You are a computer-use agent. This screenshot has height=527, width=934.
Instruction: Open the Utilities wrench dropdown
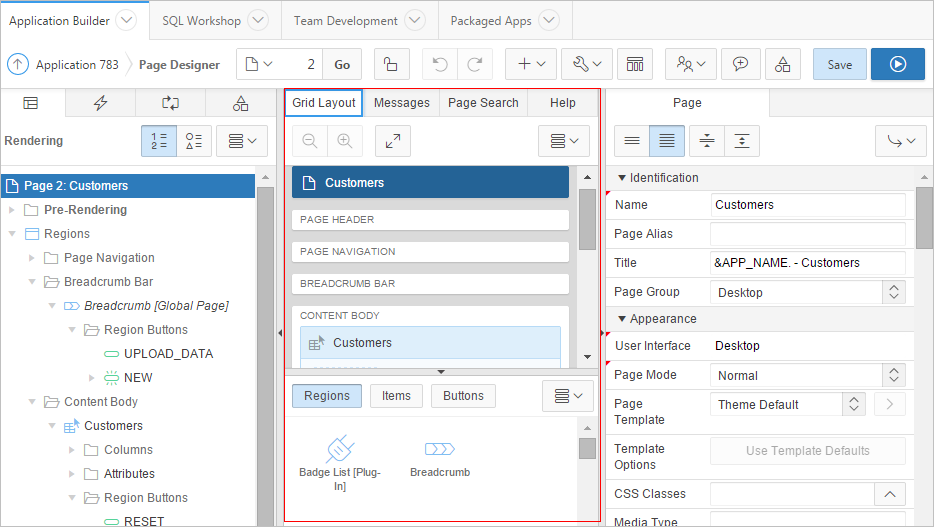586,64
